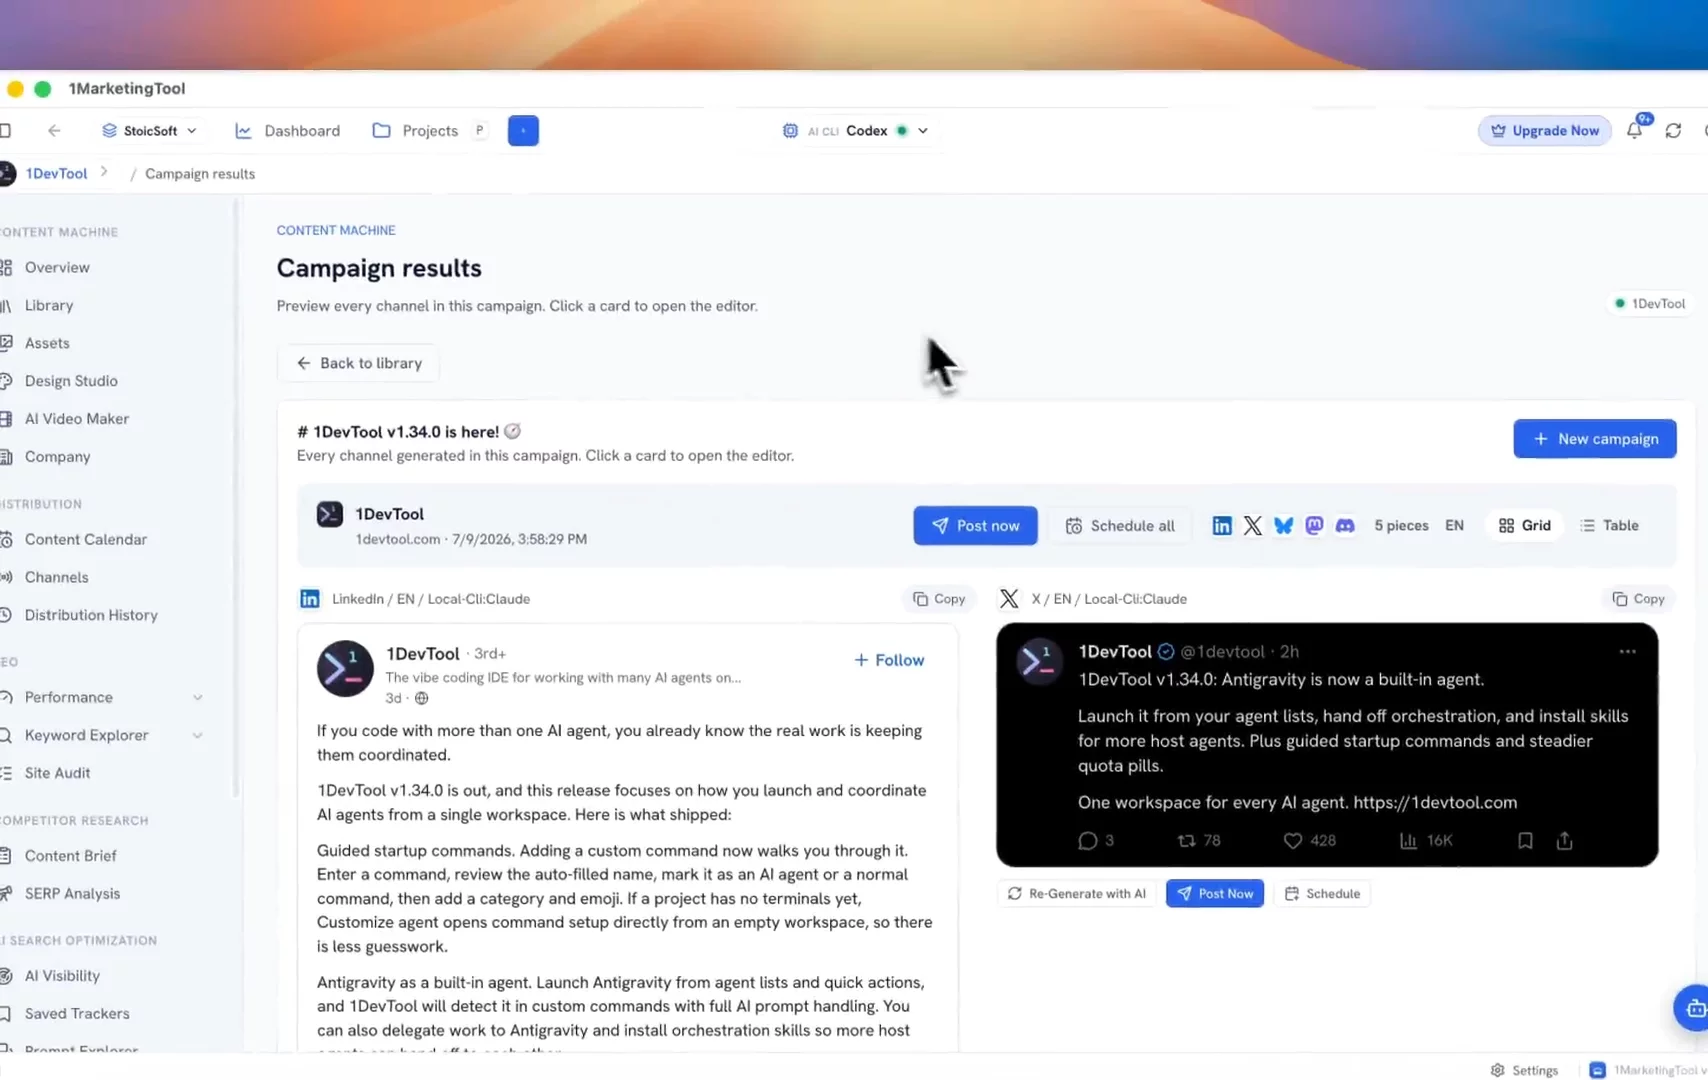Open Company in the sidebar
Image resolution: width=1708 pixels, height=1080 pixels.
[x=57, y=457]
